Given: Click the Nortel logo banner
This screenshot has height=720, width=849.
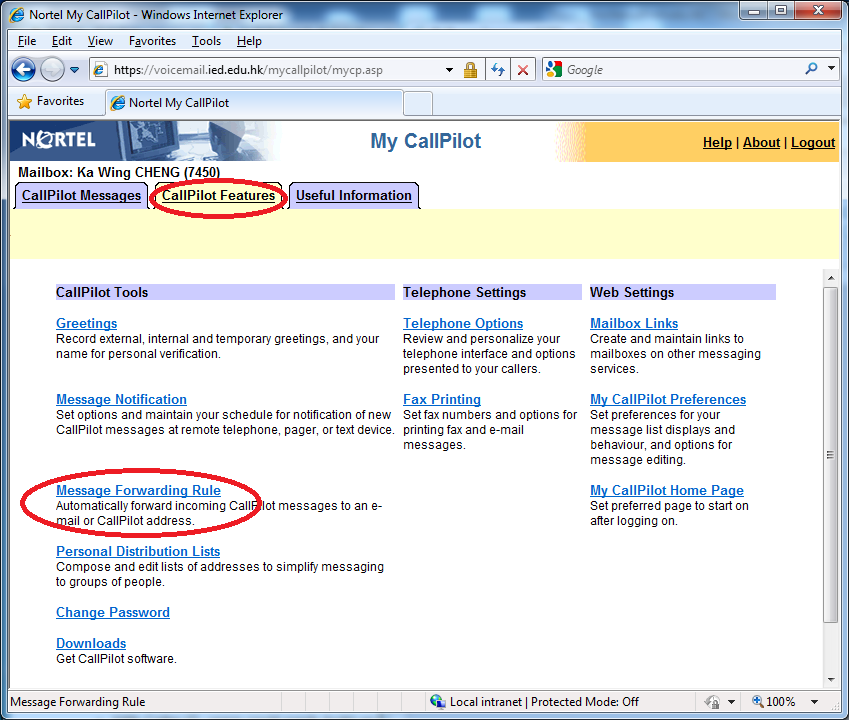Looking at the screenshot, I should pos(58,140).
